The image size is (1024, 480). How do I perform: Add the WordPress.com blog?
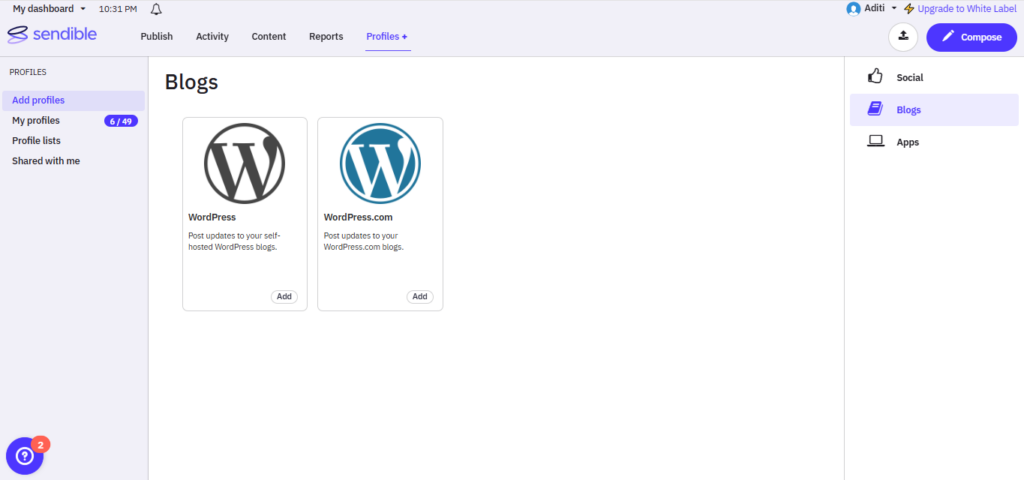(420, 296)
